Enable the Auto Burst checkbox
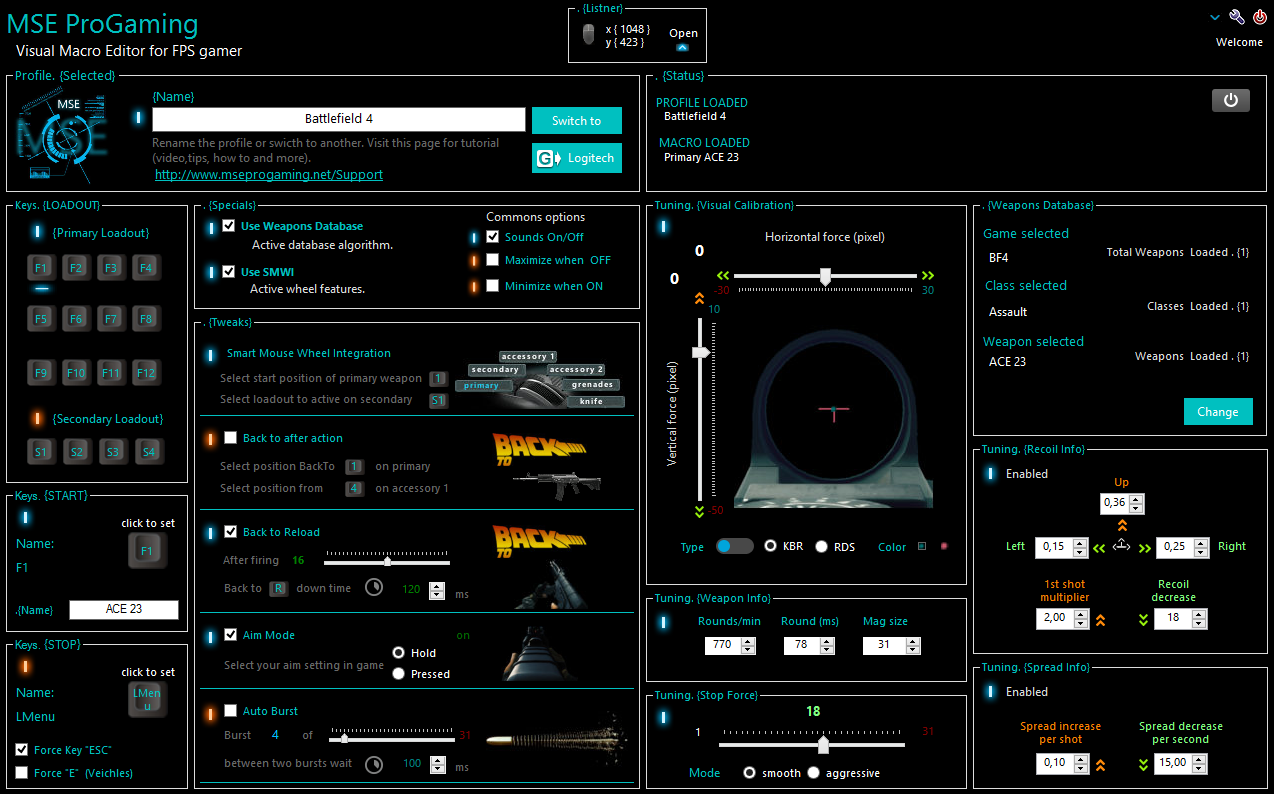The height and width of the screenshot is (794, 1274). 231,711
